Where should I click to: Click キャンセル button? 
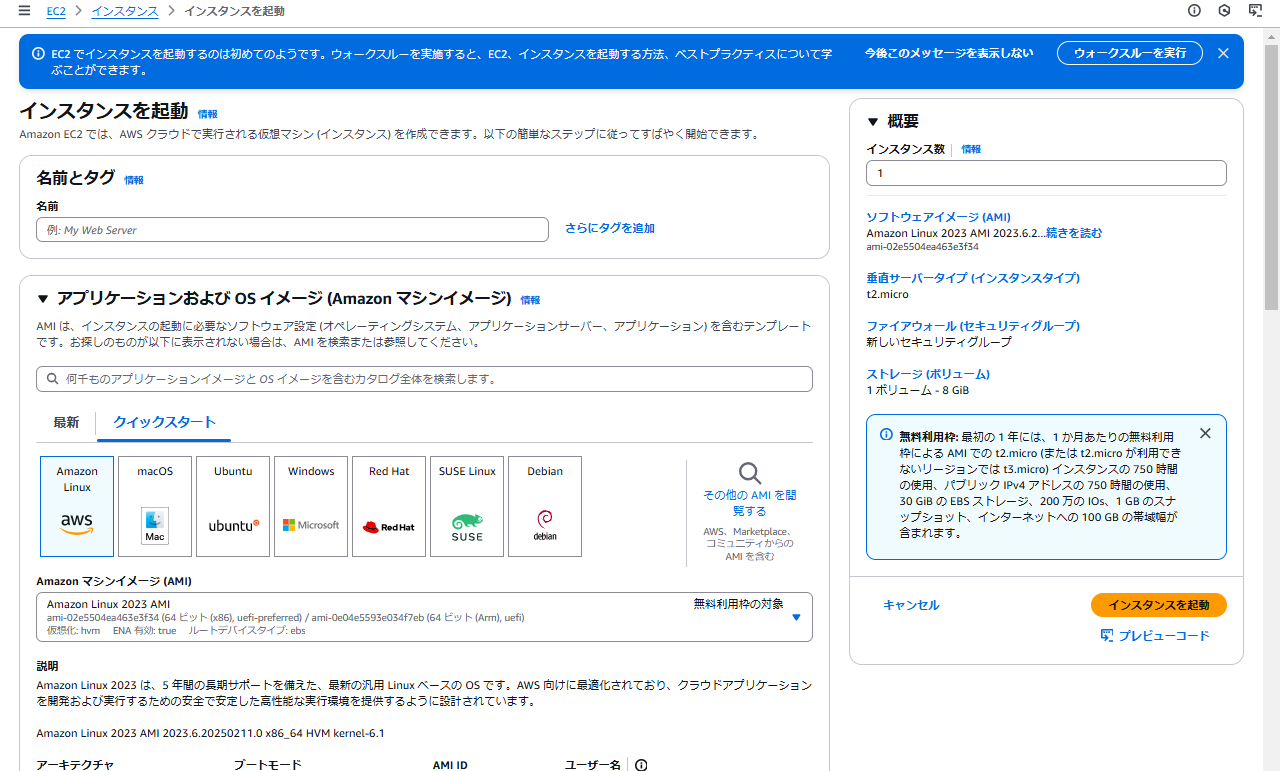[x=911, y=605]
